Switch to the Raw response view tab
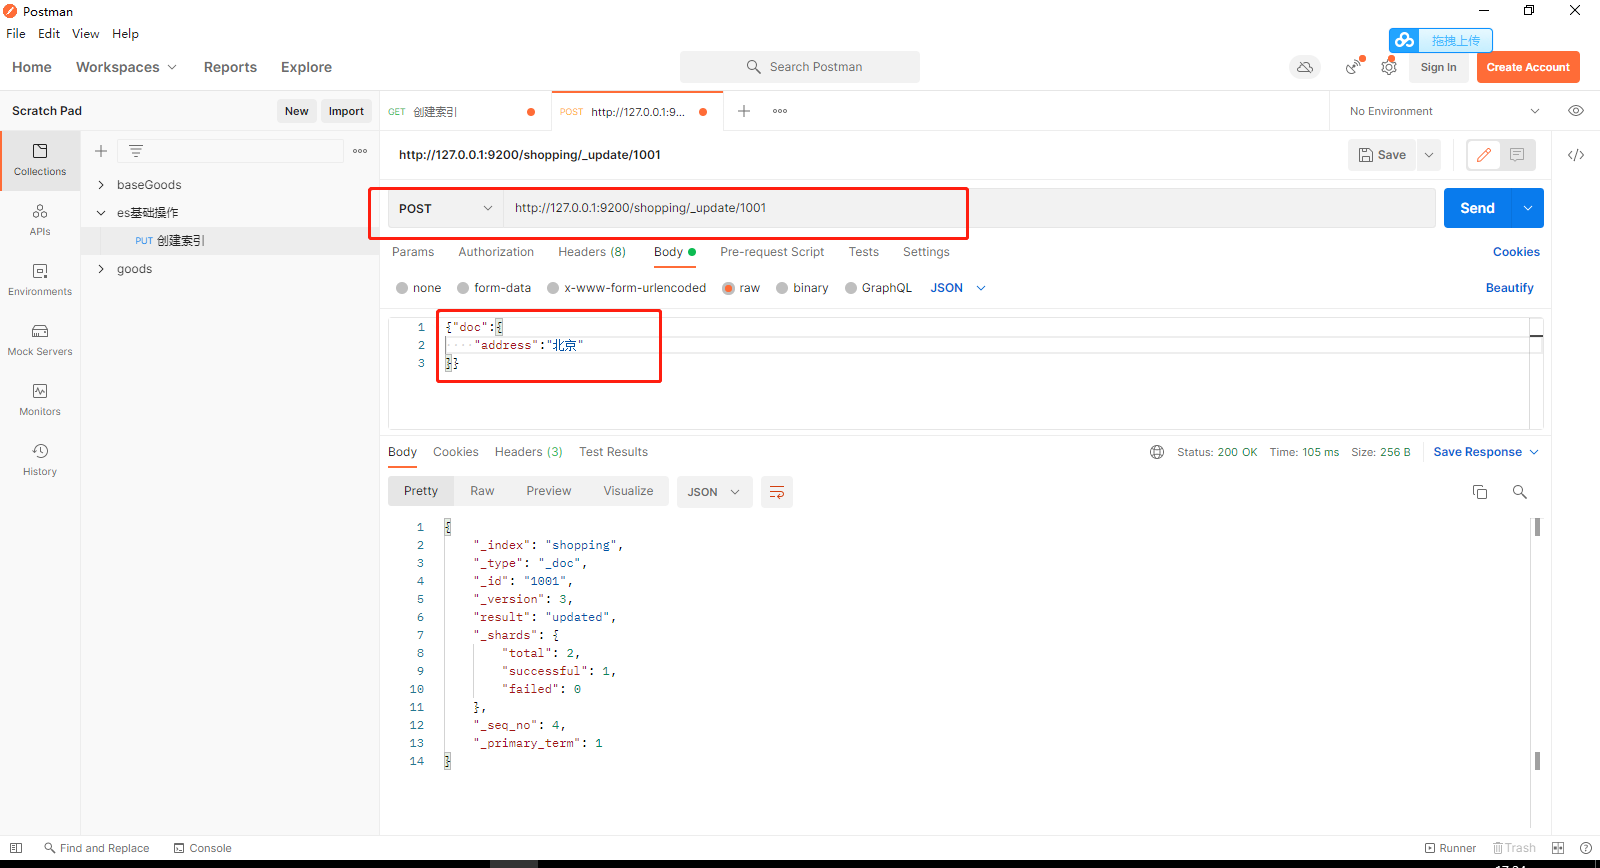1600x868 pixels. [482, 491]
